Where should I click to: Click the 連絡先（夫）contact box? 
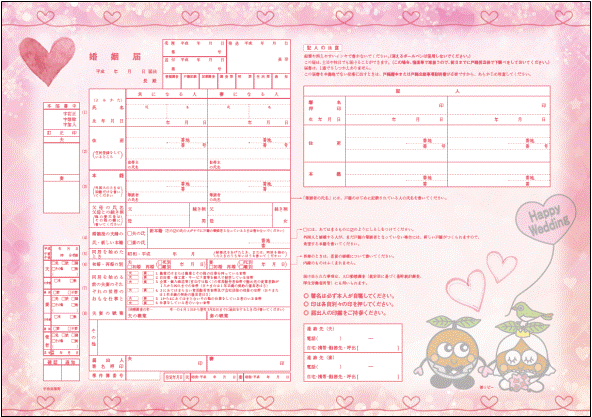353,338
